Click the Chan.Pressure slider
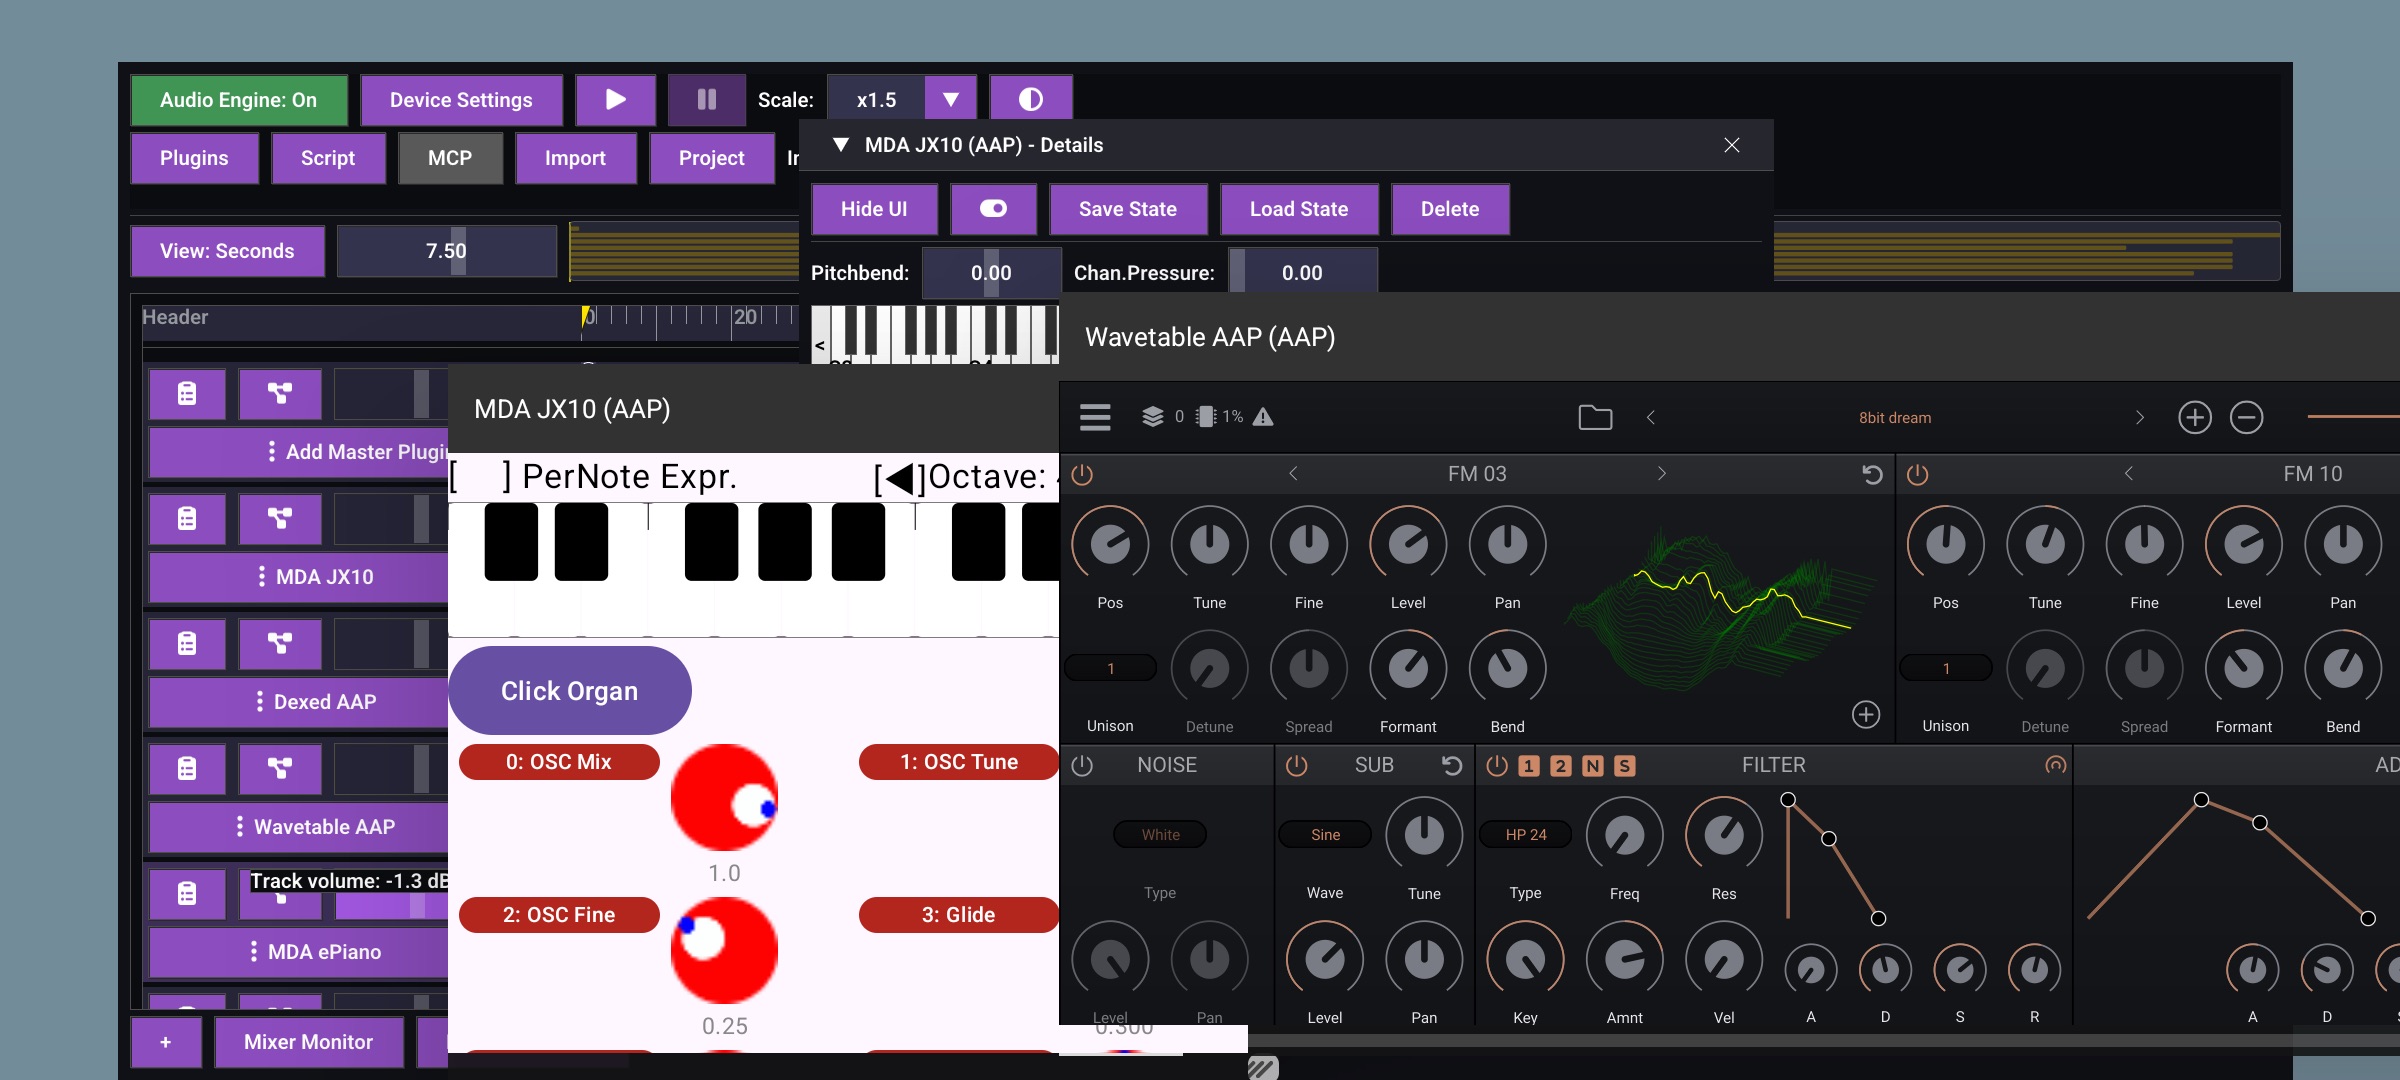Viewport: 2400px width, 1080px height. click(1303, 273)
